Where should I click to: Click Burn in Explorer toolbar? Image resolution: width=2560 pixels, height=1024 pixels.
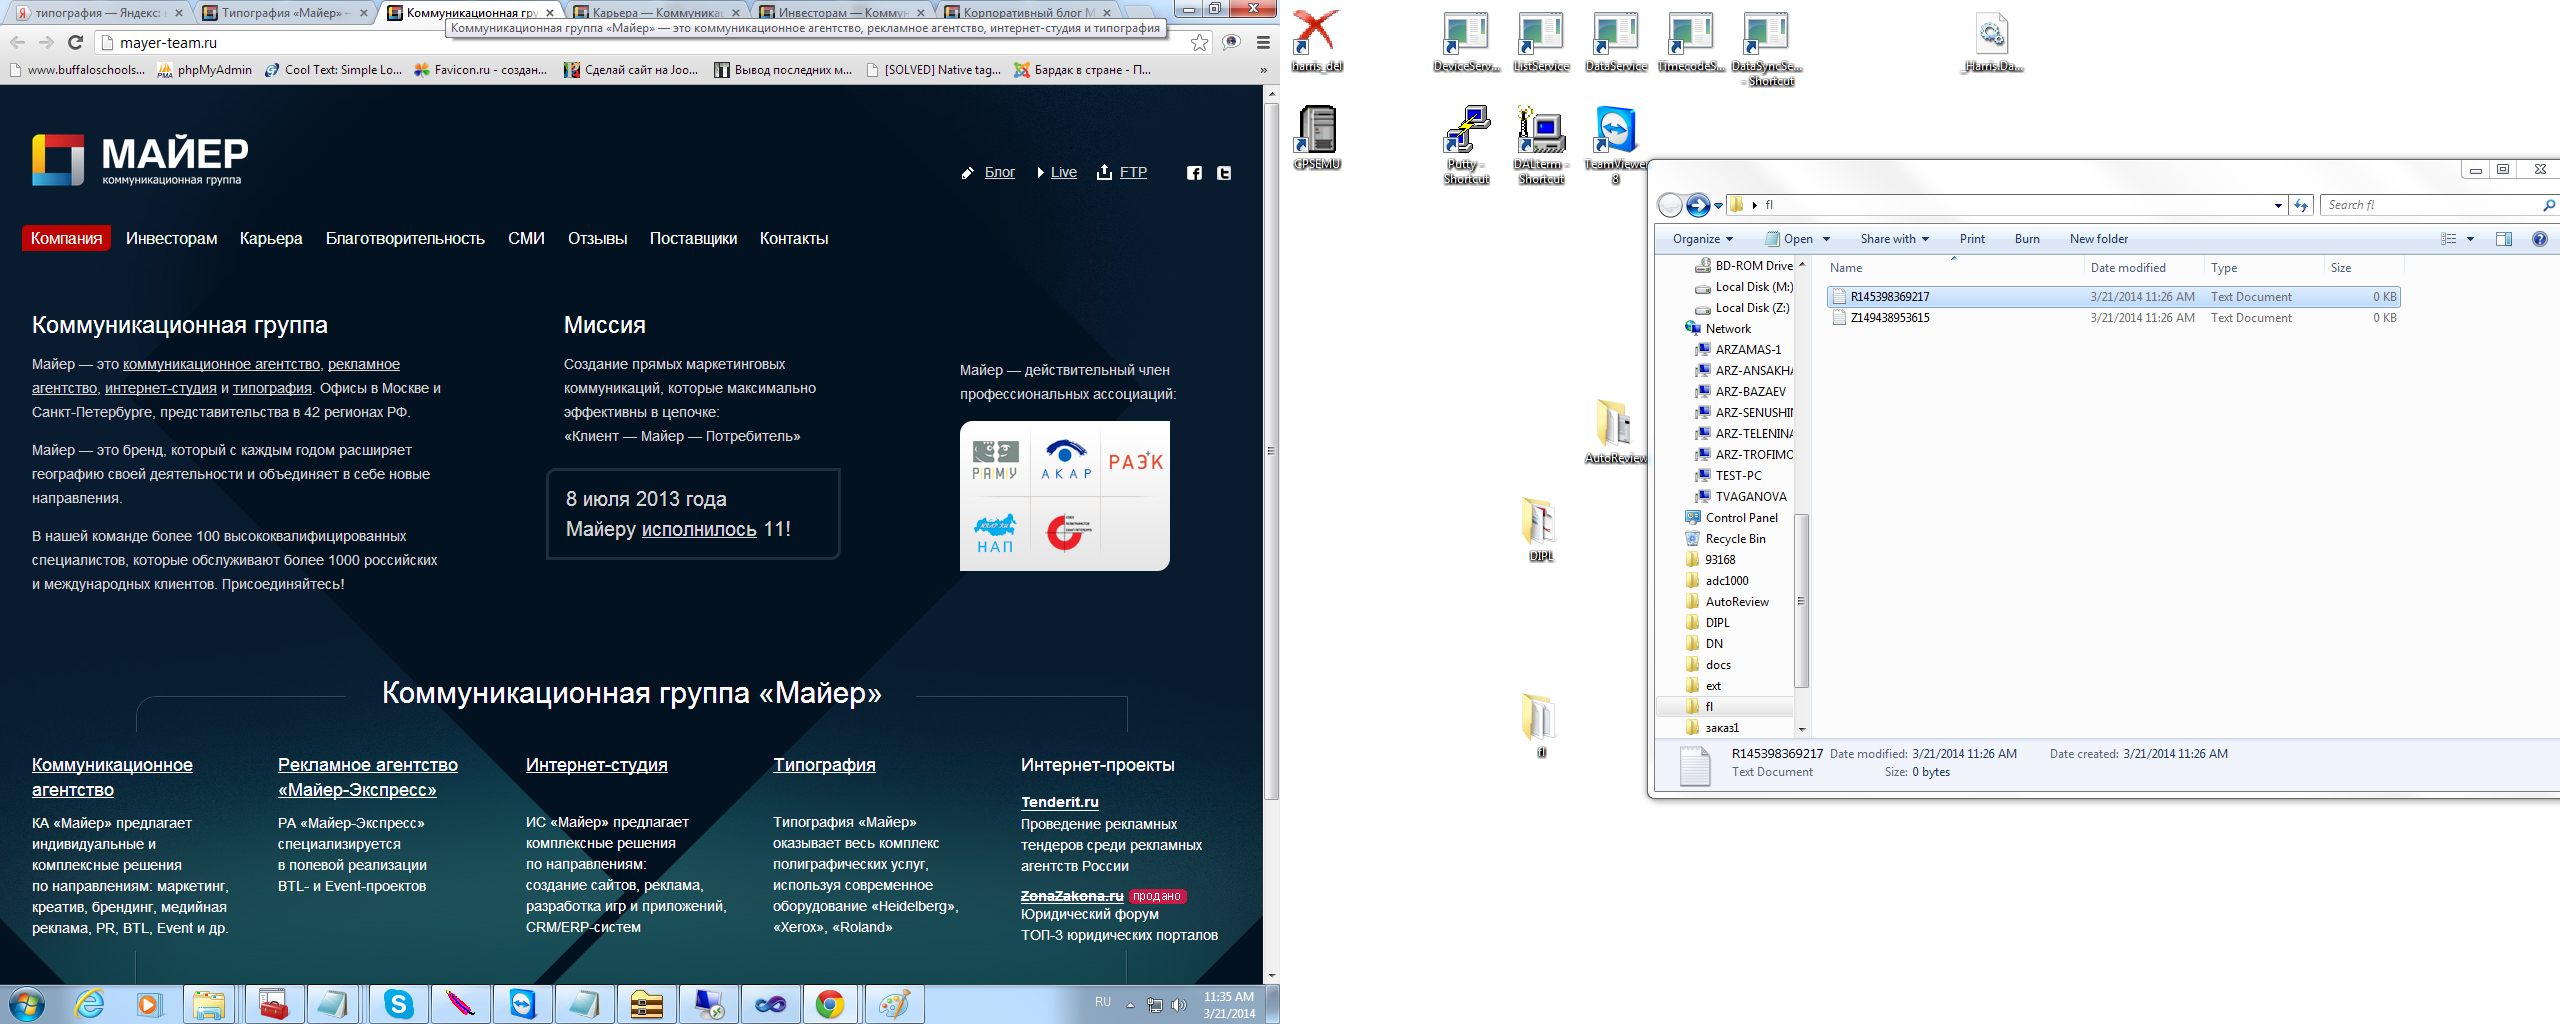tap(2027, 239)
